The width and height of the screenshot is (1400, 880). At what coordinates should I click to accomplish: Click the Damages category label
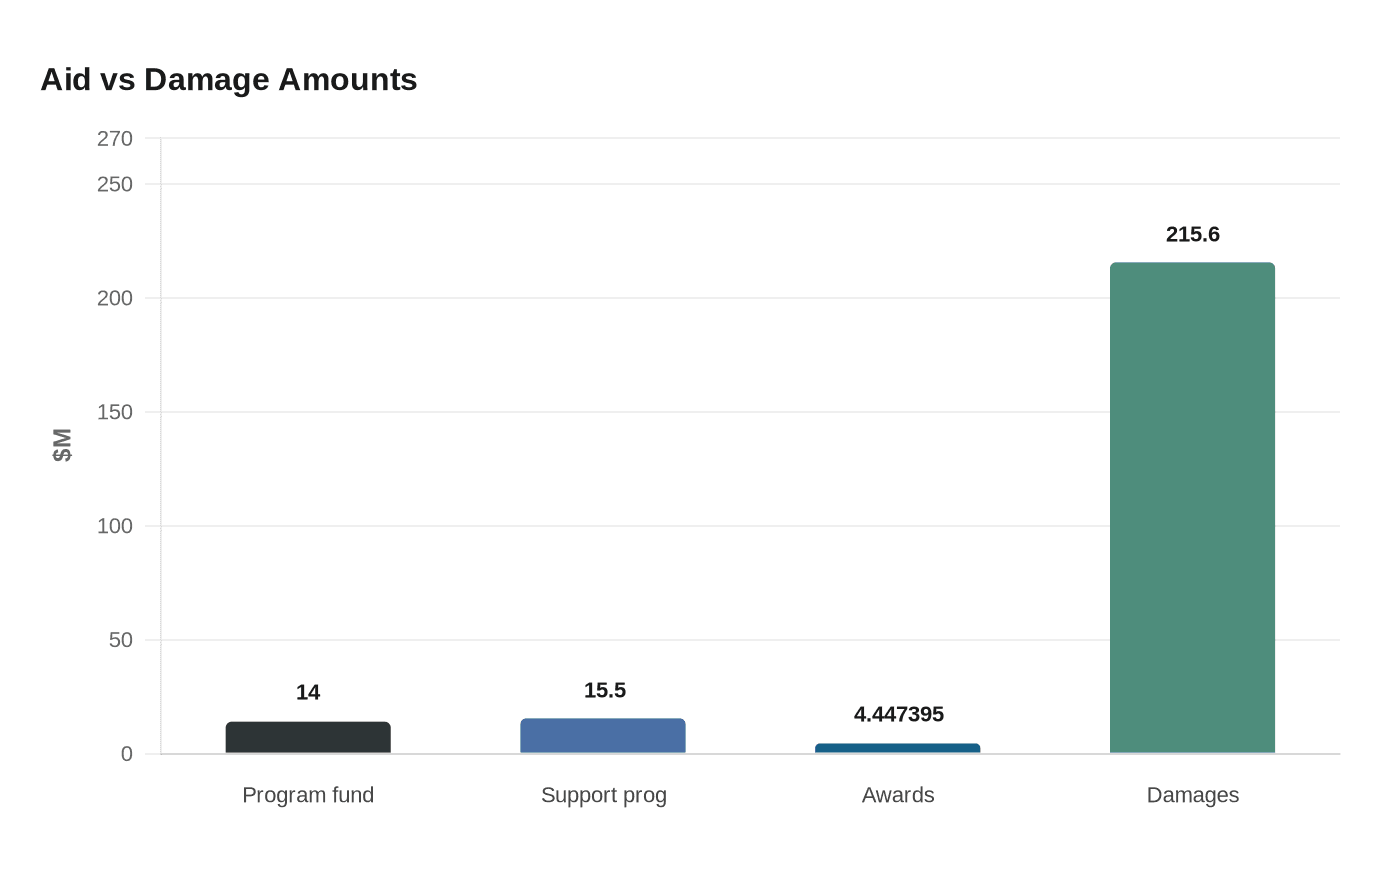1193,795
